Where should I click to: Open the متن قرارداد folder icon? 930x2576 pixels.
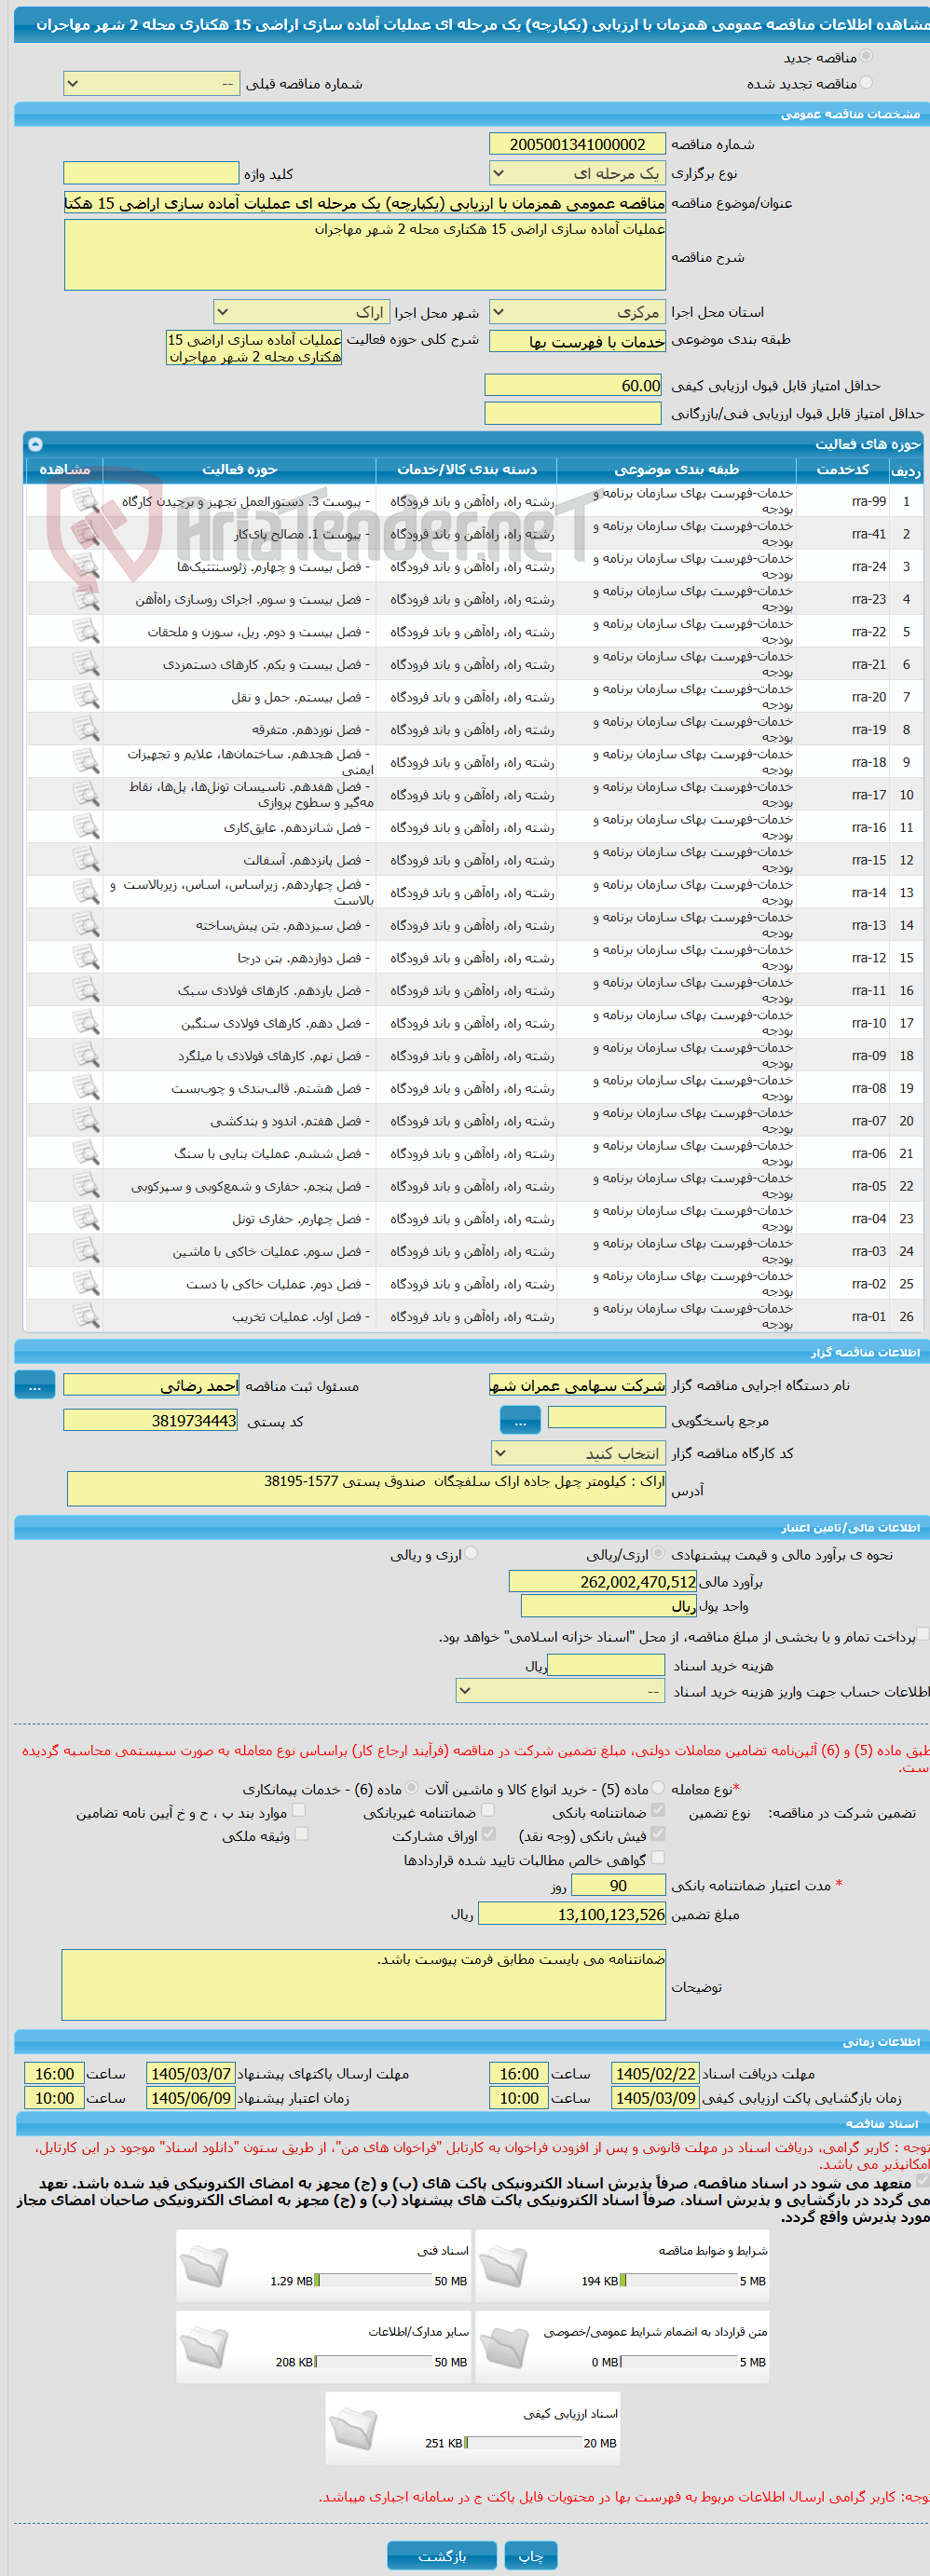504,2347
